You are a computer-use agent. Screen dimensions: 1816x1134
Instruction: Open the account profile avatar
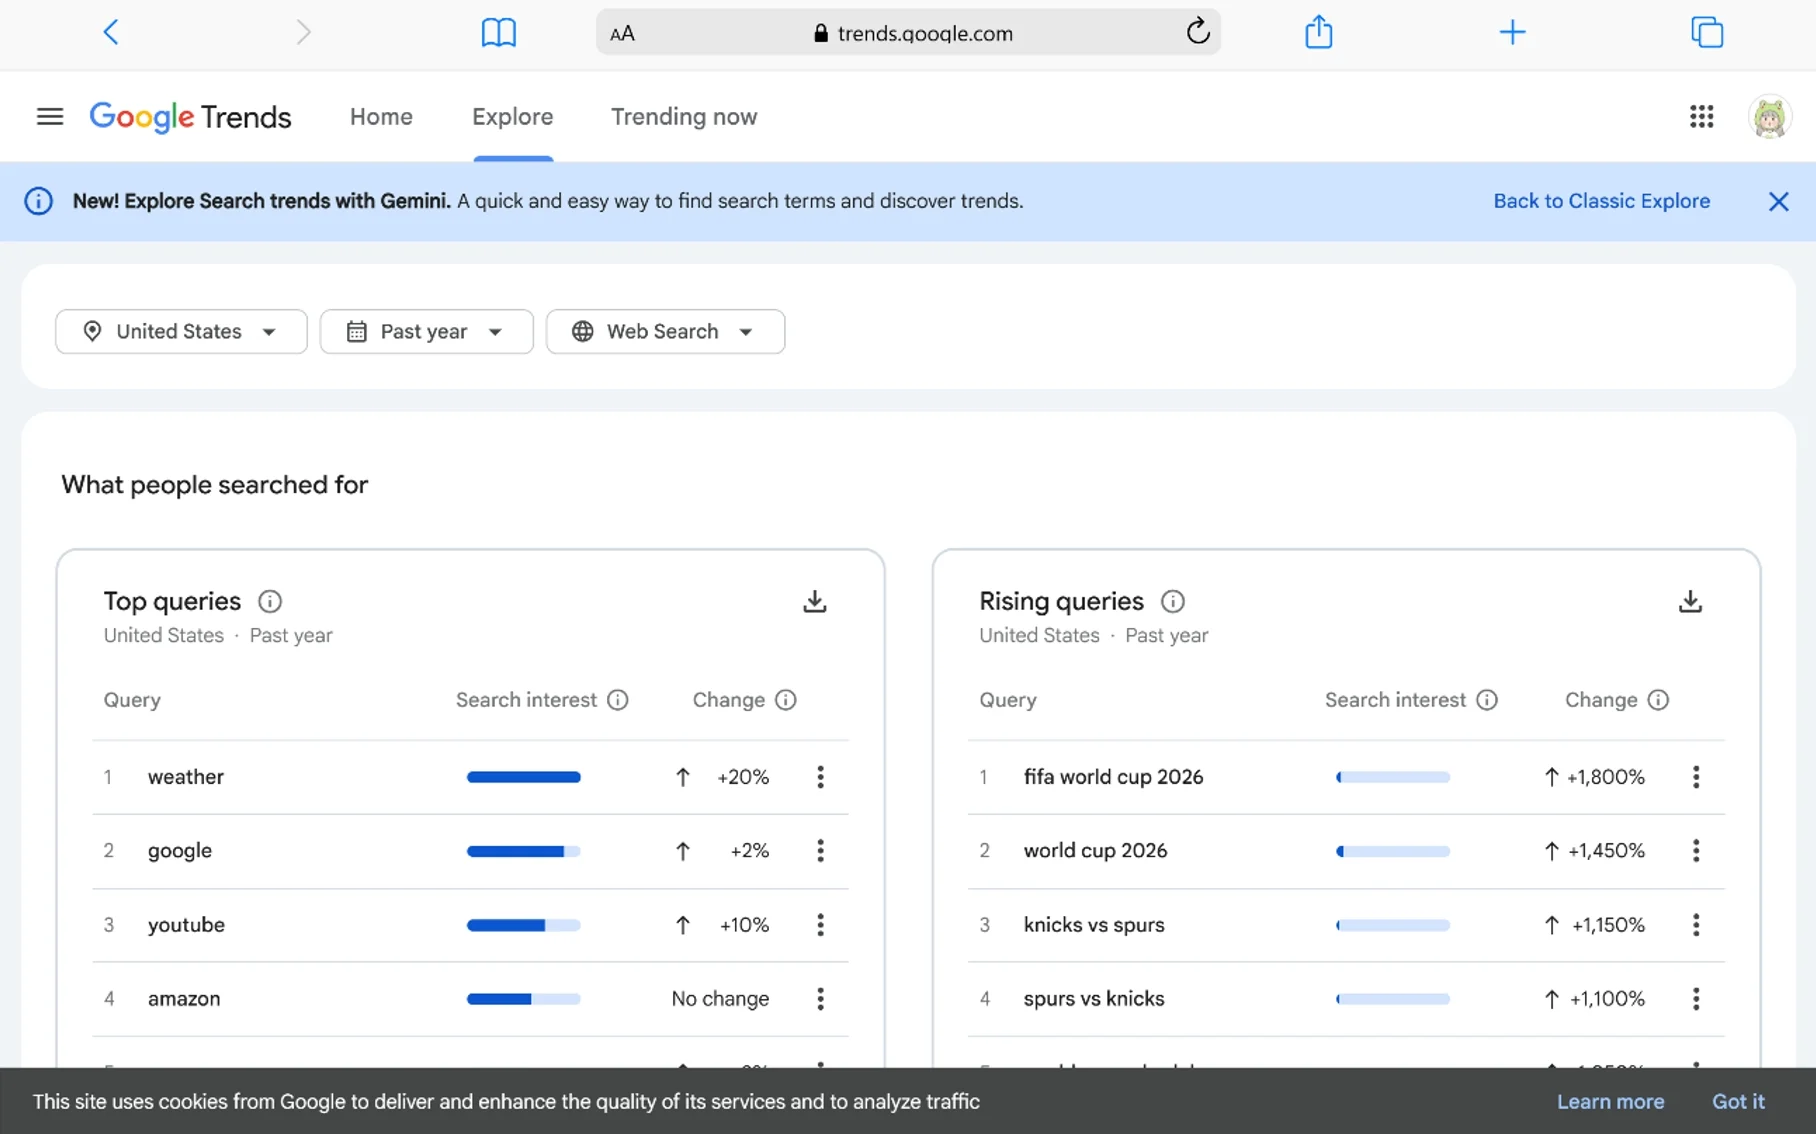pyautogui.click(x=1769, y=117)
